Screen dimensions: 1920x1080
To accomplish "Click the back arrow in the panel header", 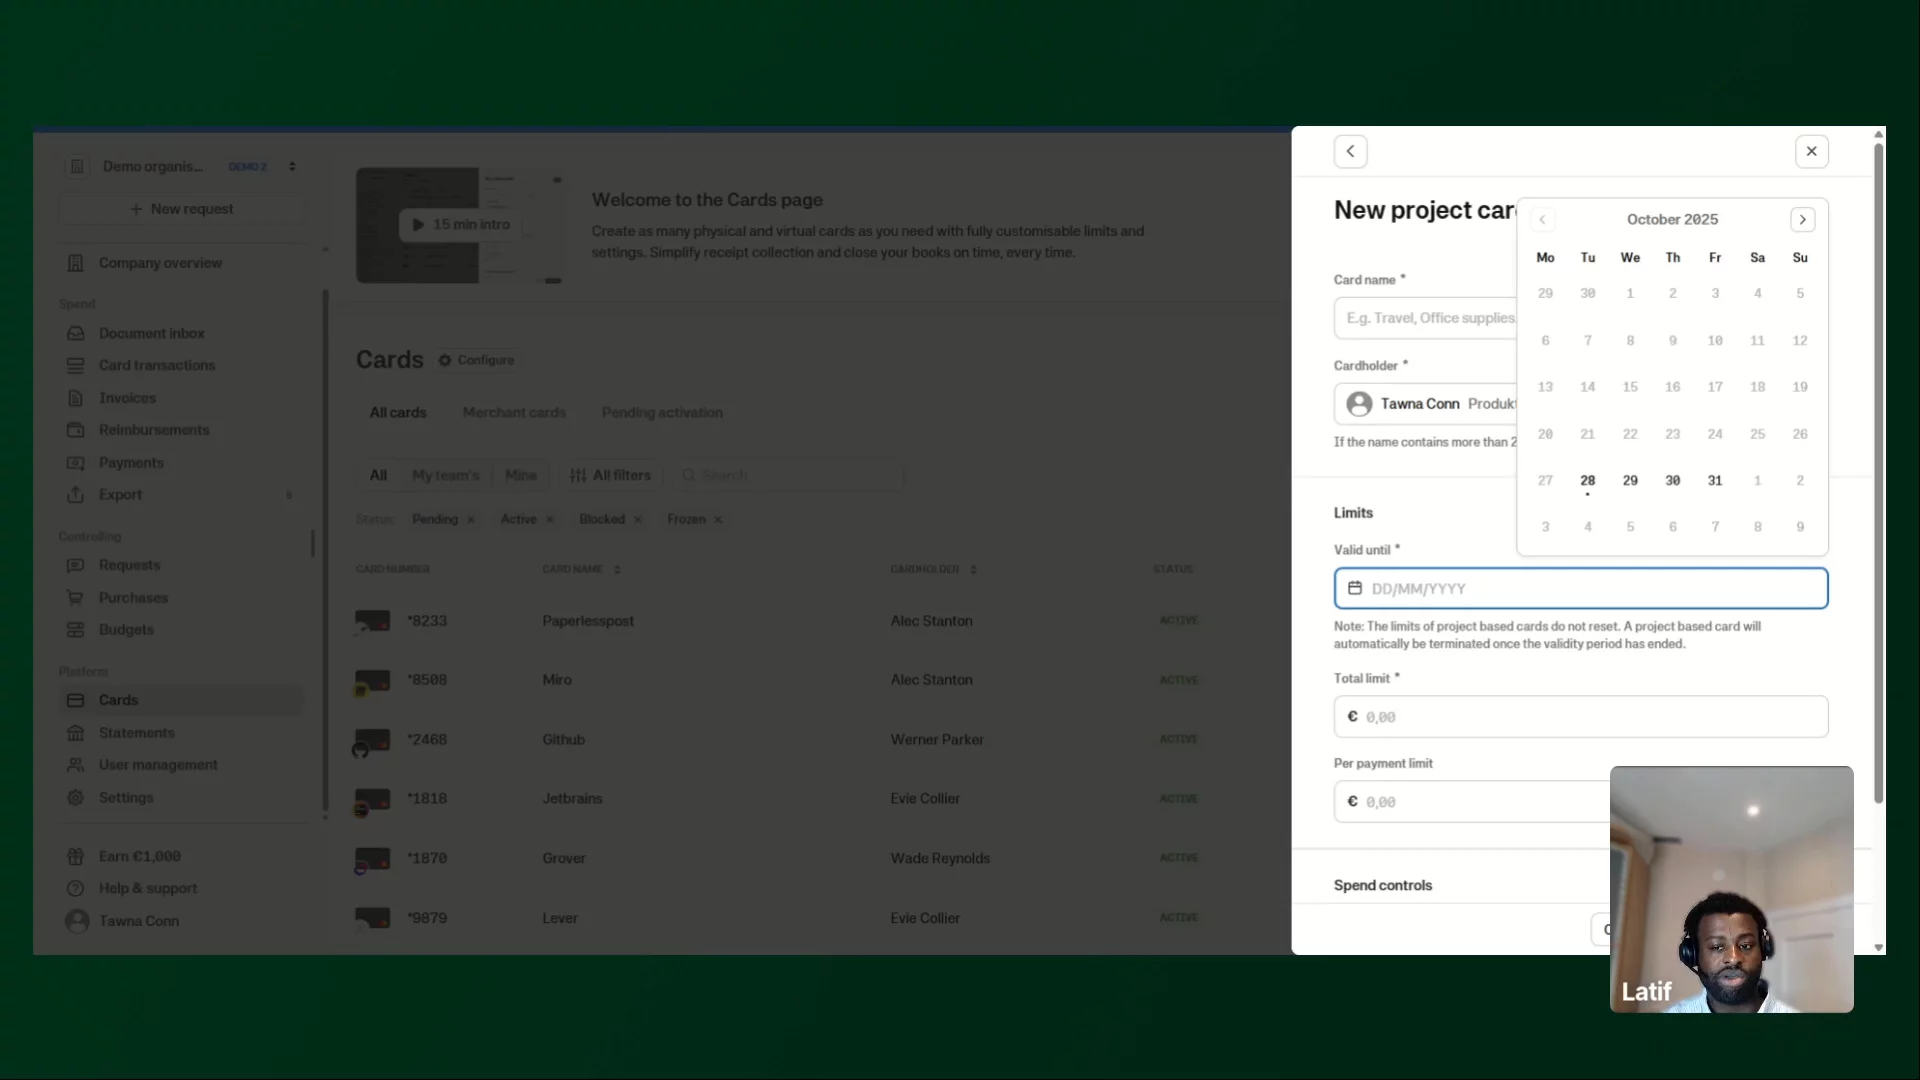I will click(1350, 151).
